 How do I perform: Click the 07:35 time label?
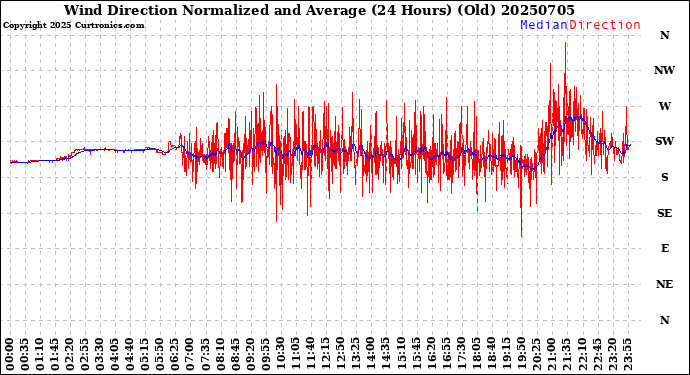pos(206,354)
